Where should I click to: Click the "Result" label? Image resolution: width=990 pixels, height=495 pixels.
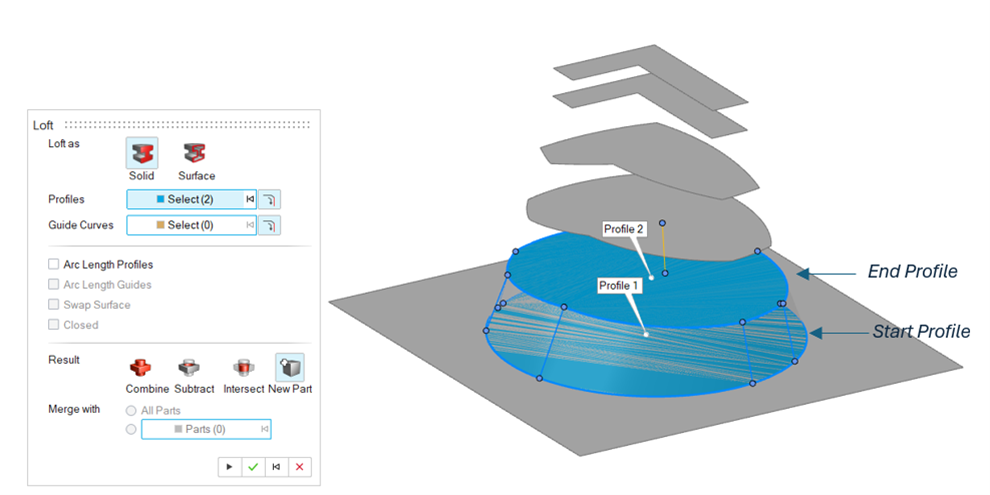click(64, 360)
